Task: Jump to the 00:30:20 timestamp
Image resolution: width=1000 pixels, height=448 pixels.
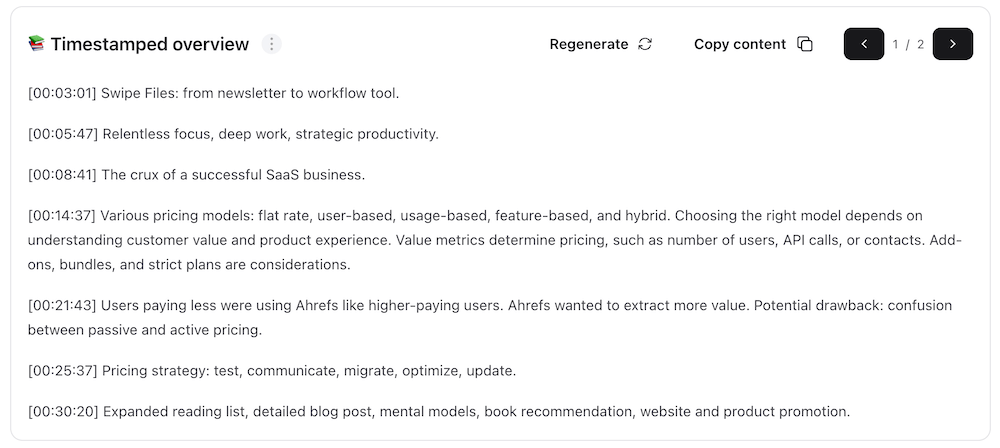Action: click(x=62, y=411)
